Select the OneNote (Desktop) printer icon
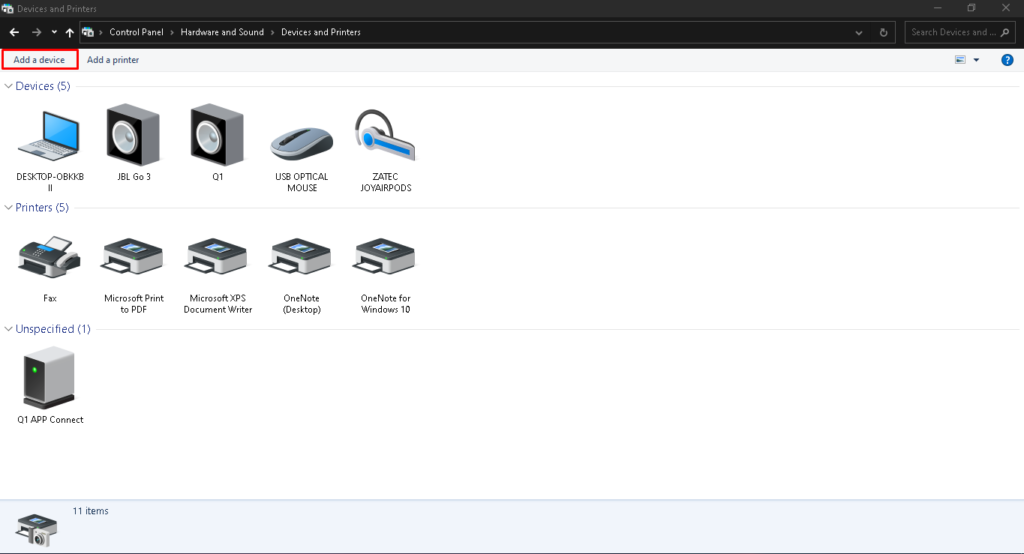 point(301,257)
